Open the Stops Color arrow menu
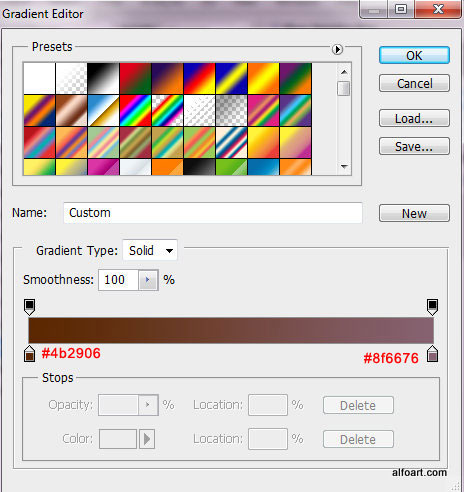Viewport: 464px width, 492px height. pyautogui.click(x=147, y=439)
